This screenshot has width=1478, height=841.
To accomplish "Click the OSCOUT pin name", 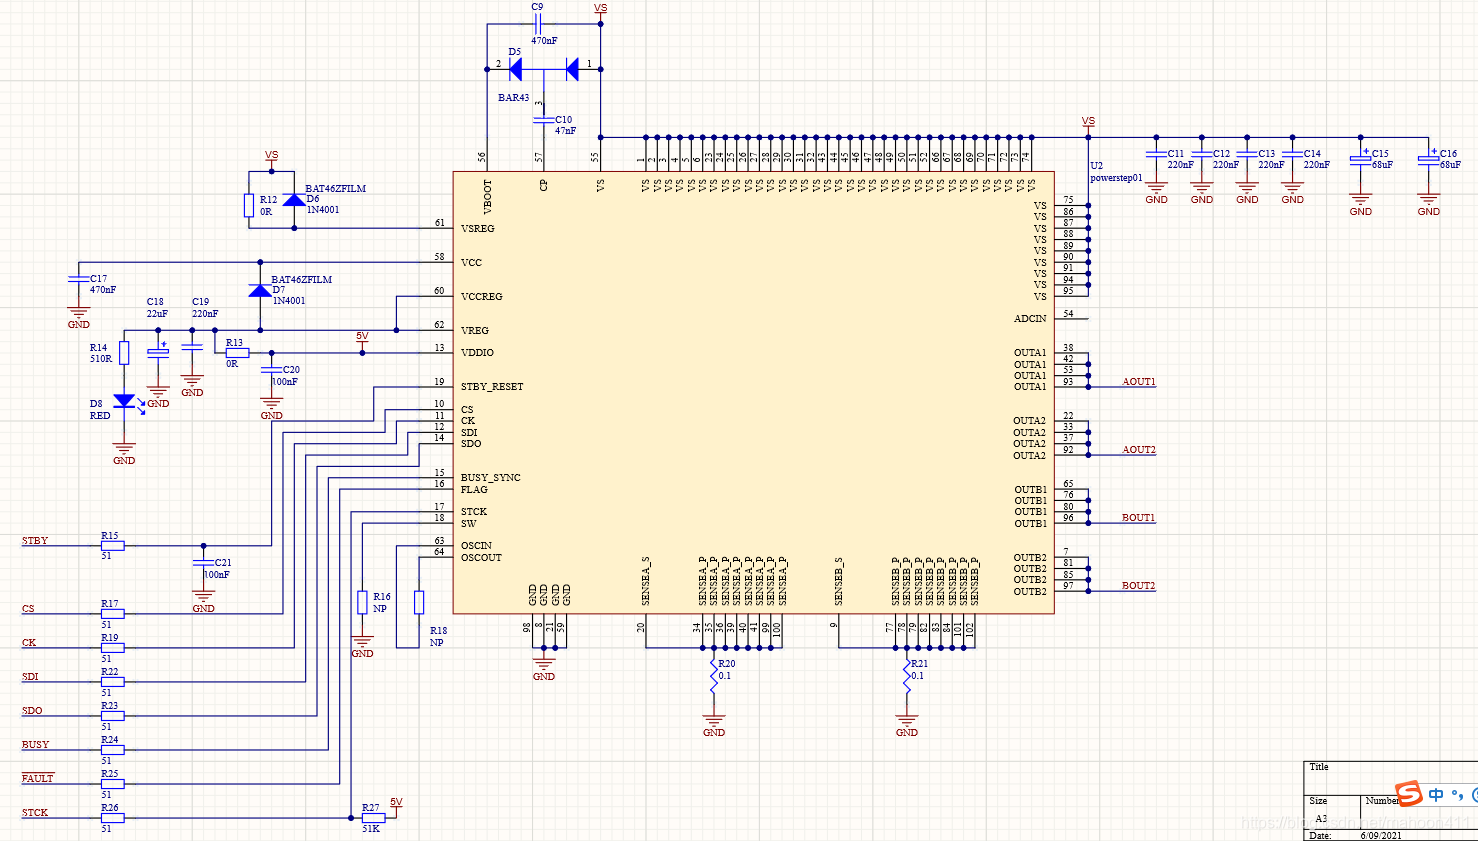I will point(481,558).
